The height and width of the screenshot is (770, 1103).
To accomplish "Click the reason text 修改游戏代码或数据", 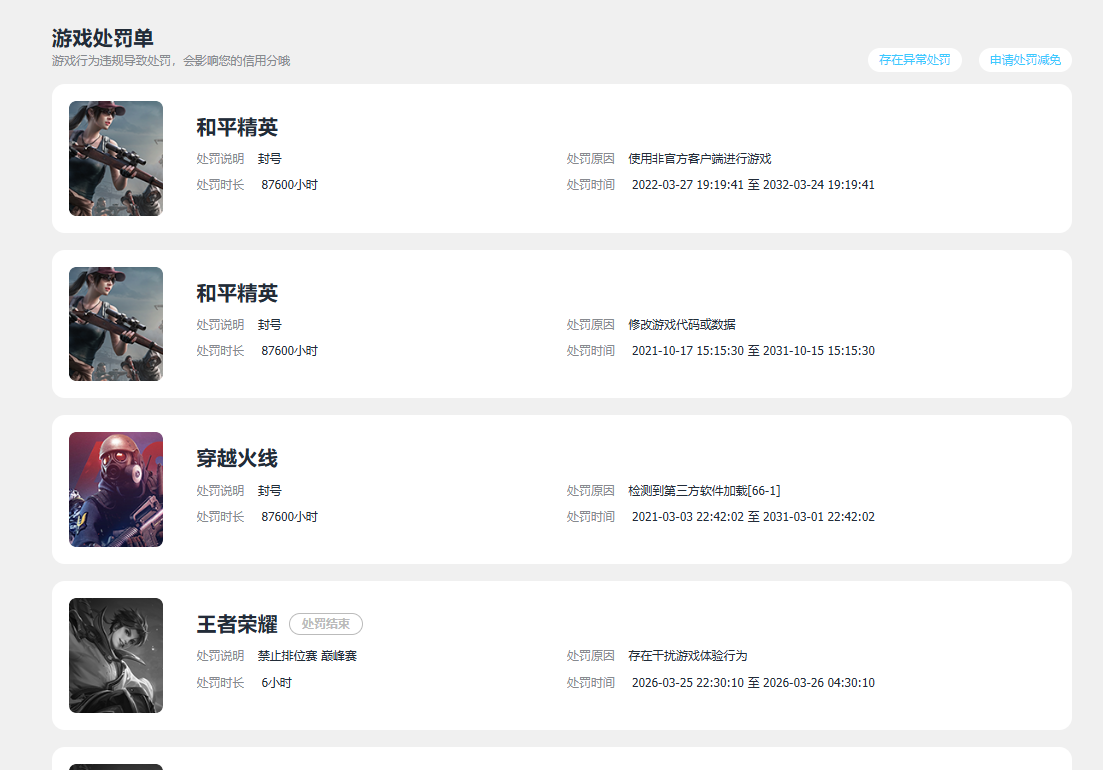I will 682,325.
